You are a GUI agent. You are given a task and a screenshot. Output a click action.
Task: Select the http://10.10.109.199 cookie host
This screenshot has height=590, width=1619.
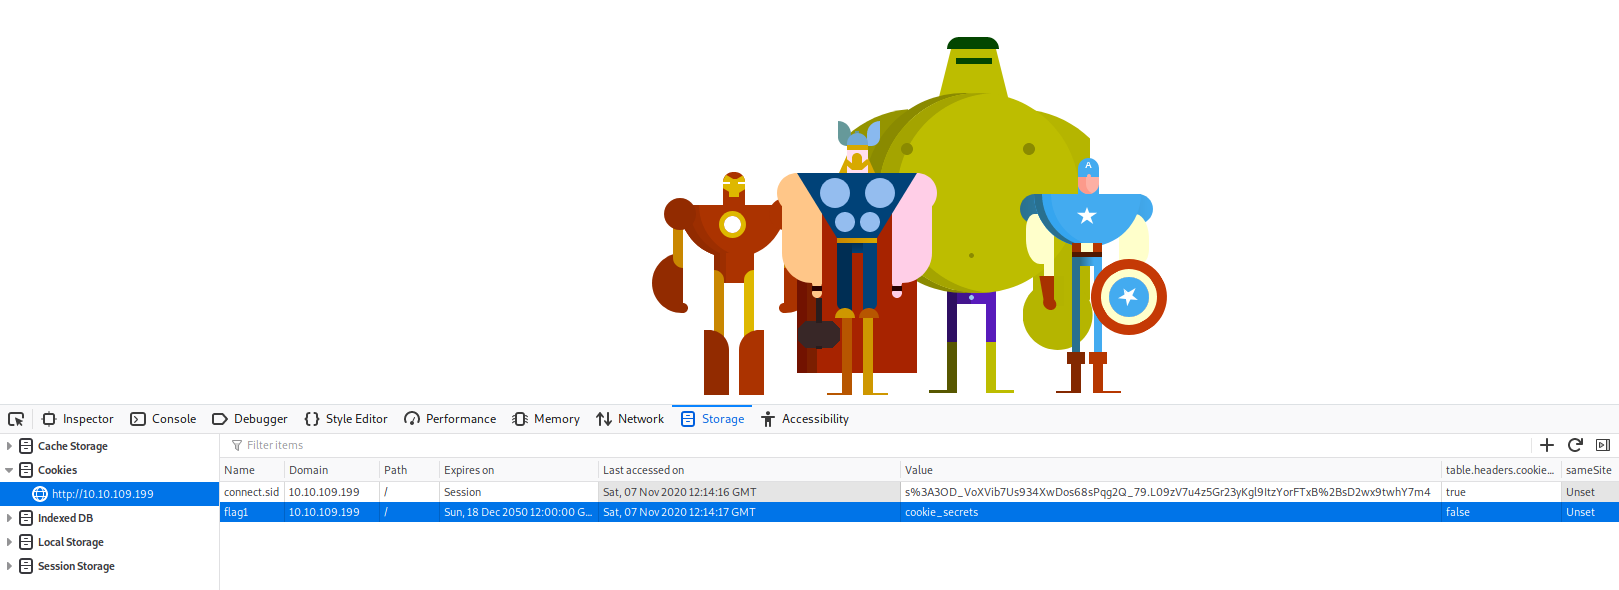coord(102,494)
